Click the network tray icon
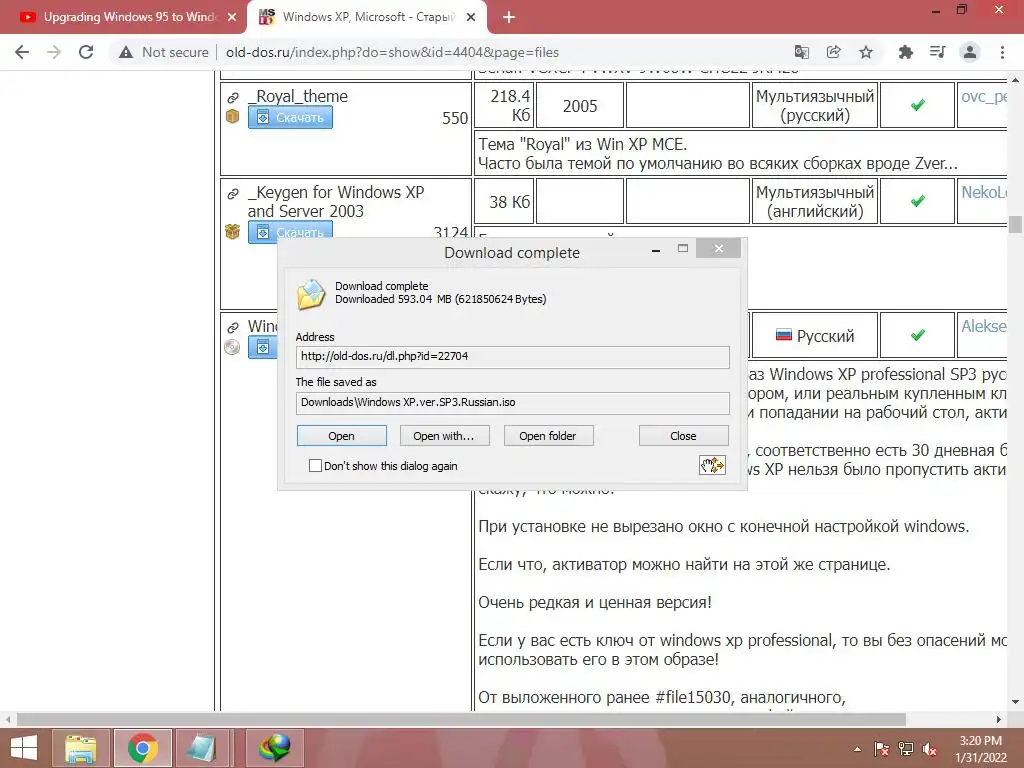 906,749
